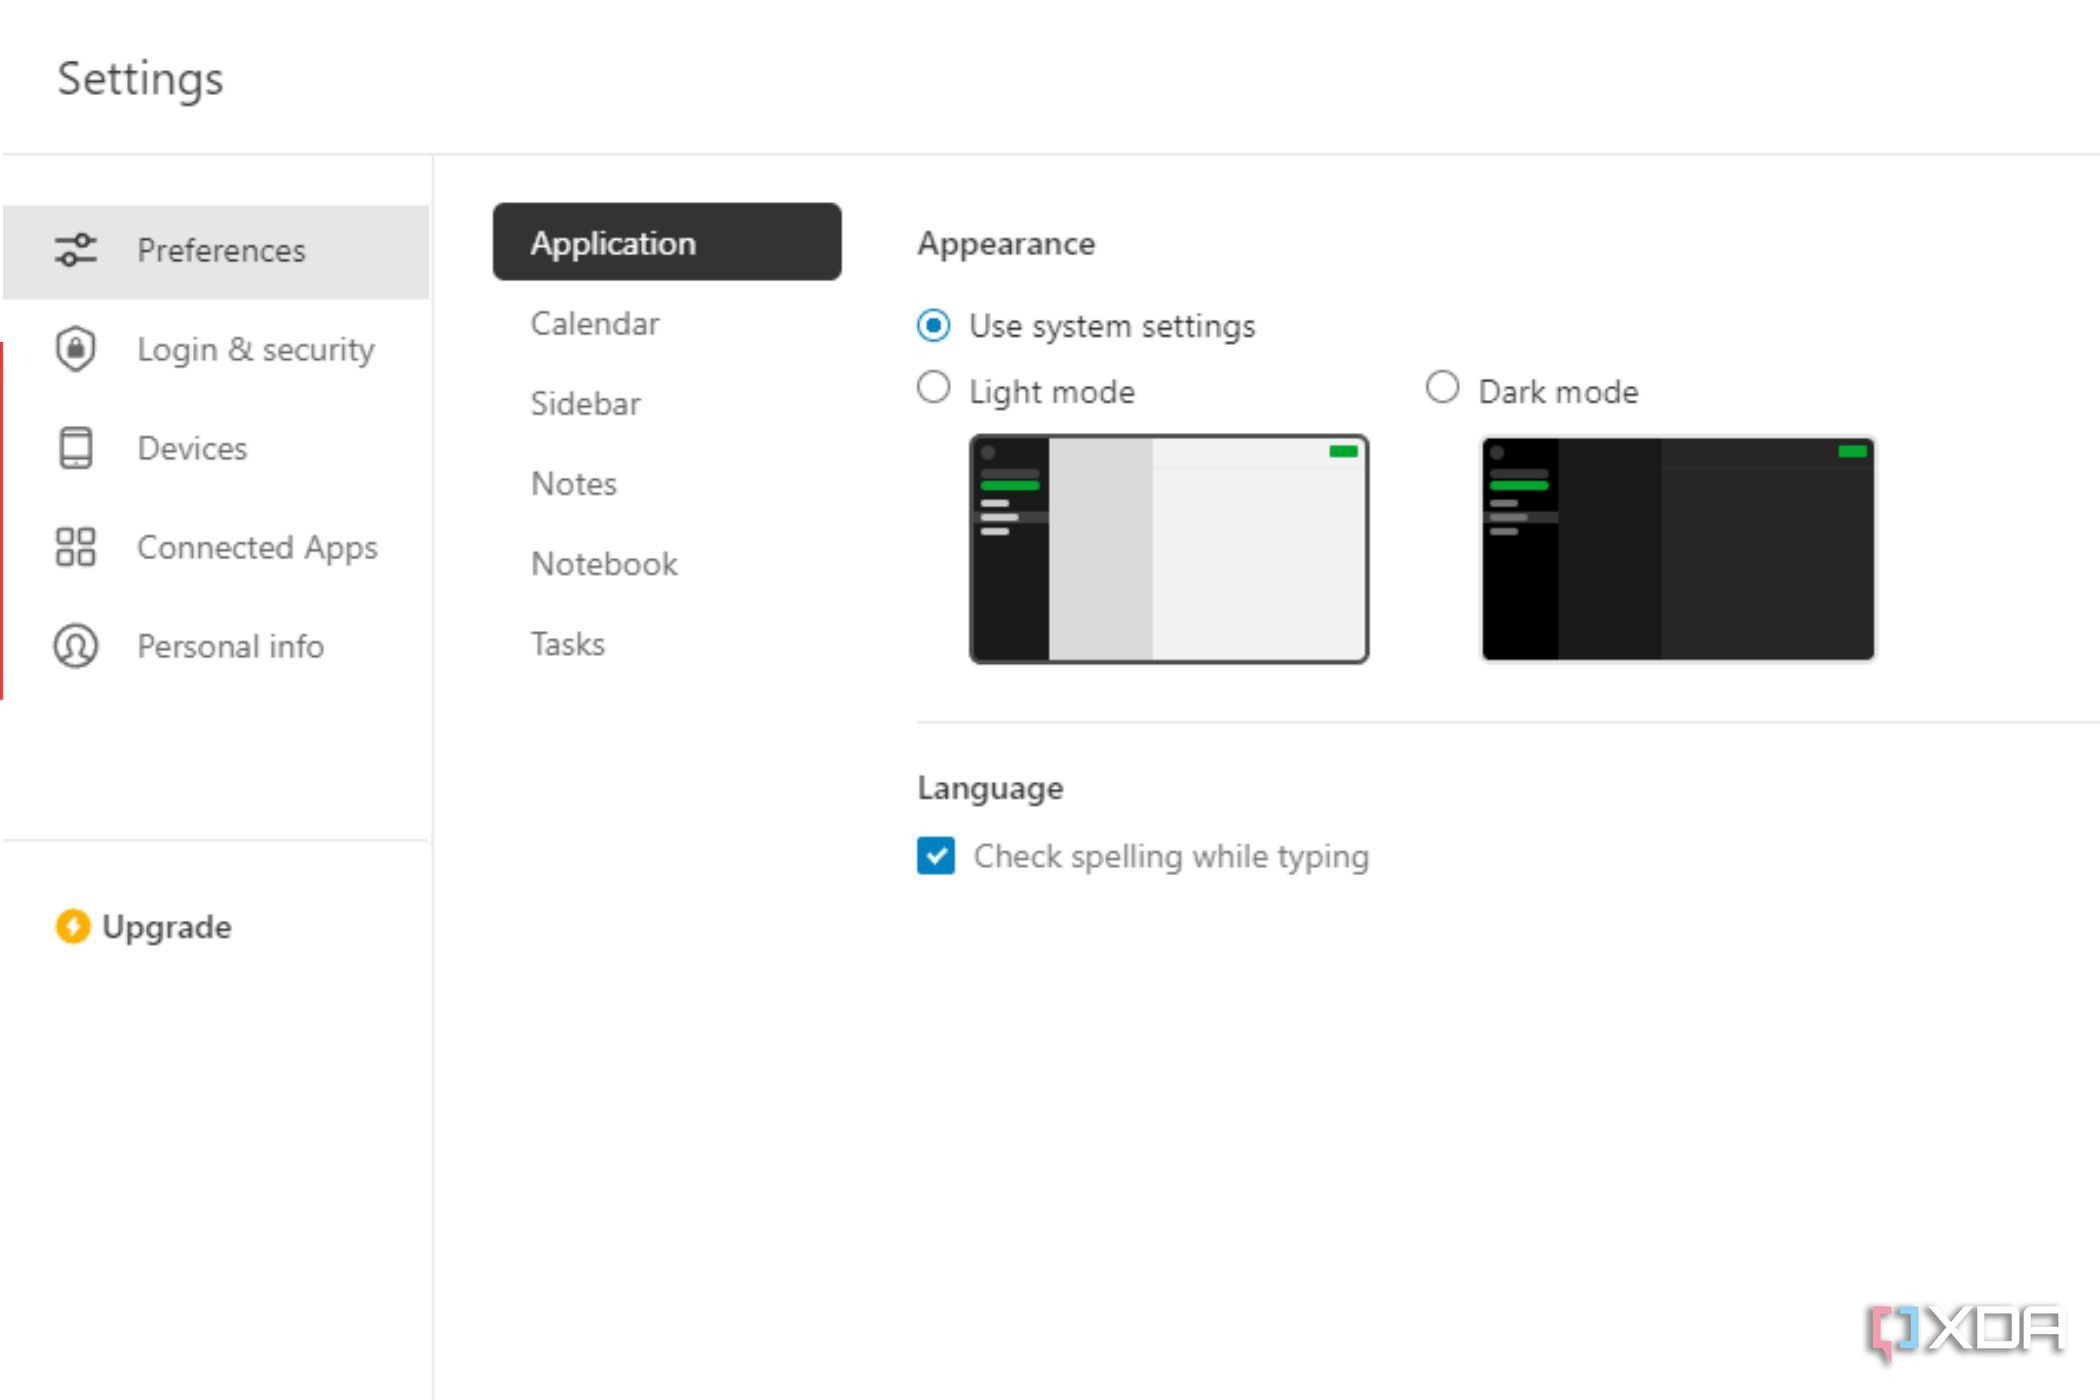Screen dimensions: 2100x1400
Task: Open the Tasks preferences tab
Action: (x=568, y=644)
